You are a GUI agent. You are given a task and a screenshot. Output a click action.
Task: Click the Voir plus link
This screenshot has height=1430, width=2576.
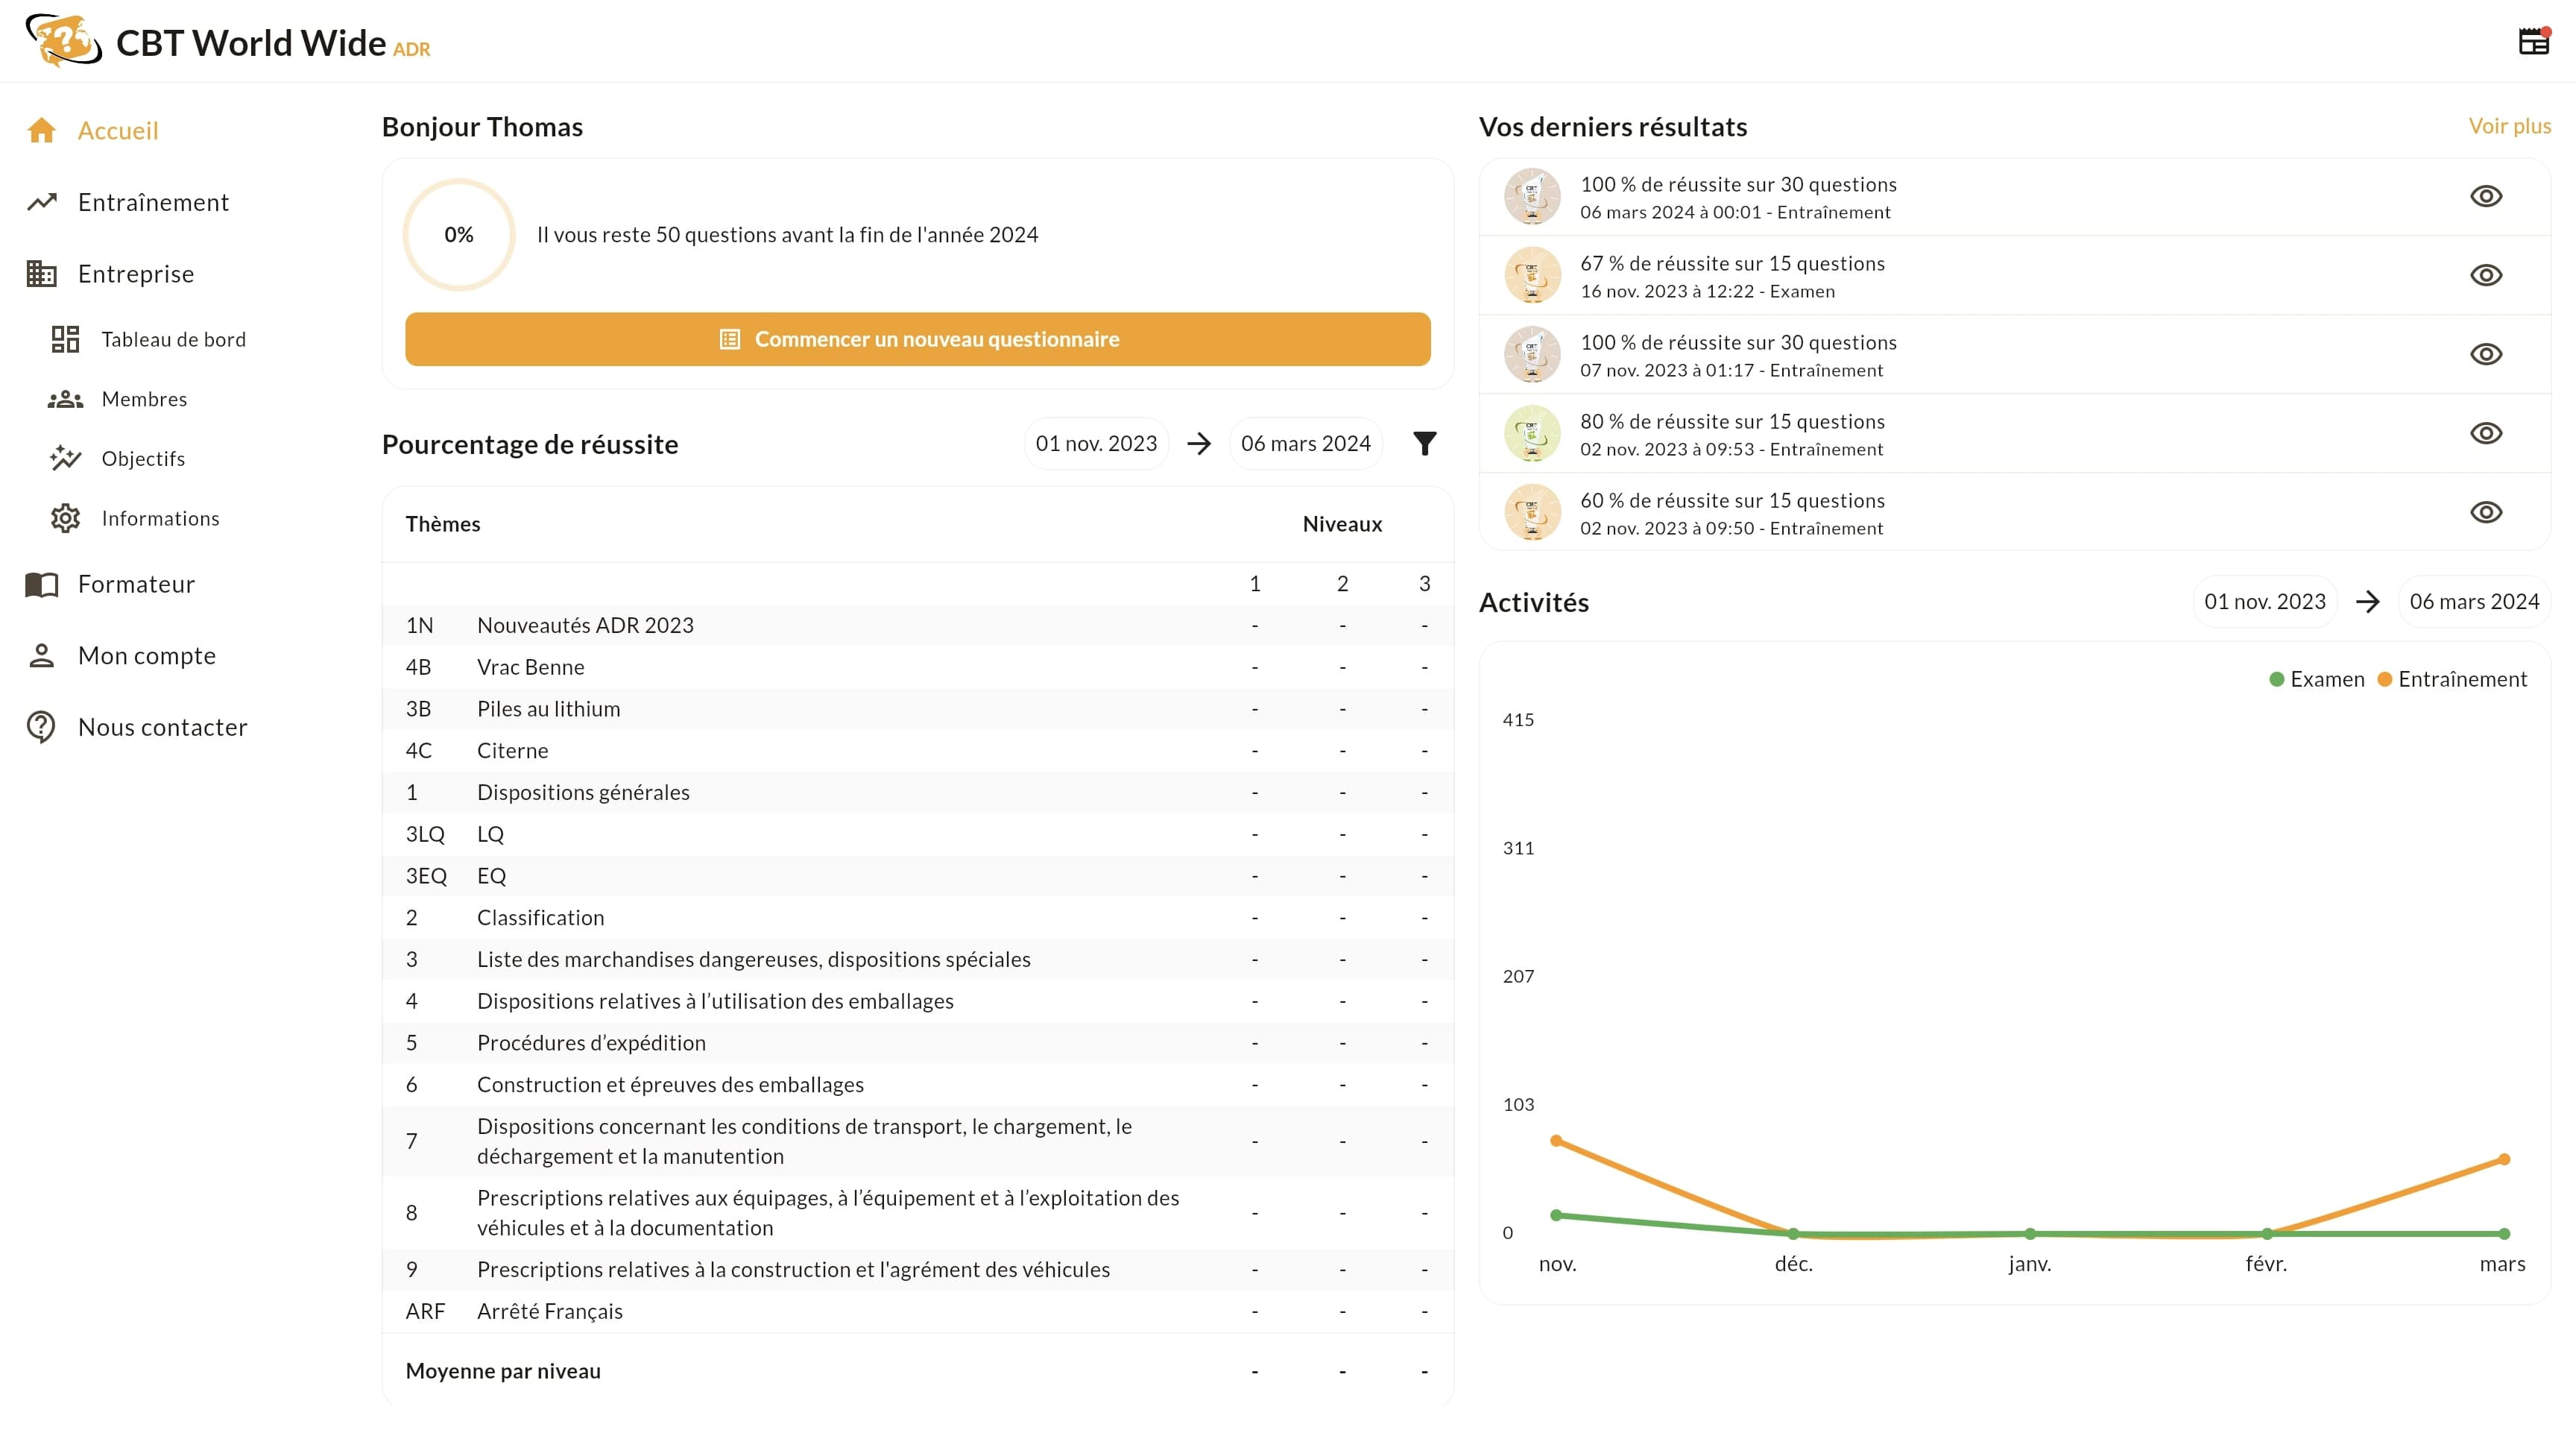[x=2509, y=126]
